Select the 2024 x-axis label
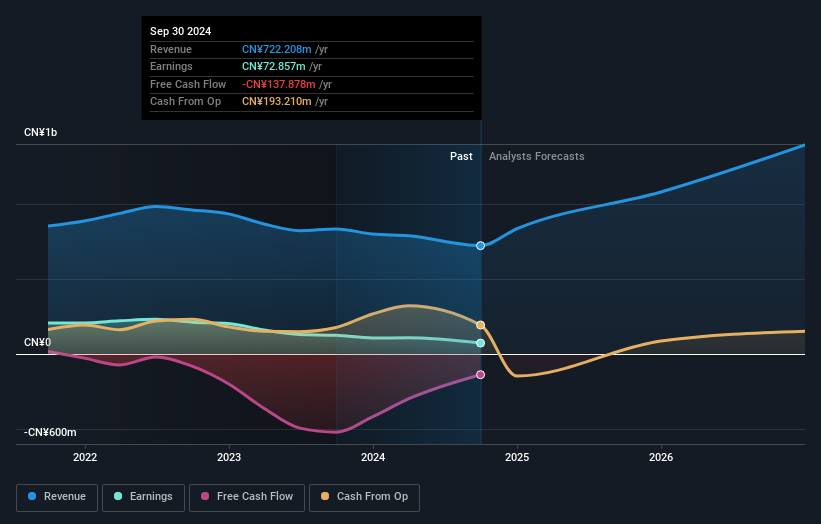 pos(373,457)
